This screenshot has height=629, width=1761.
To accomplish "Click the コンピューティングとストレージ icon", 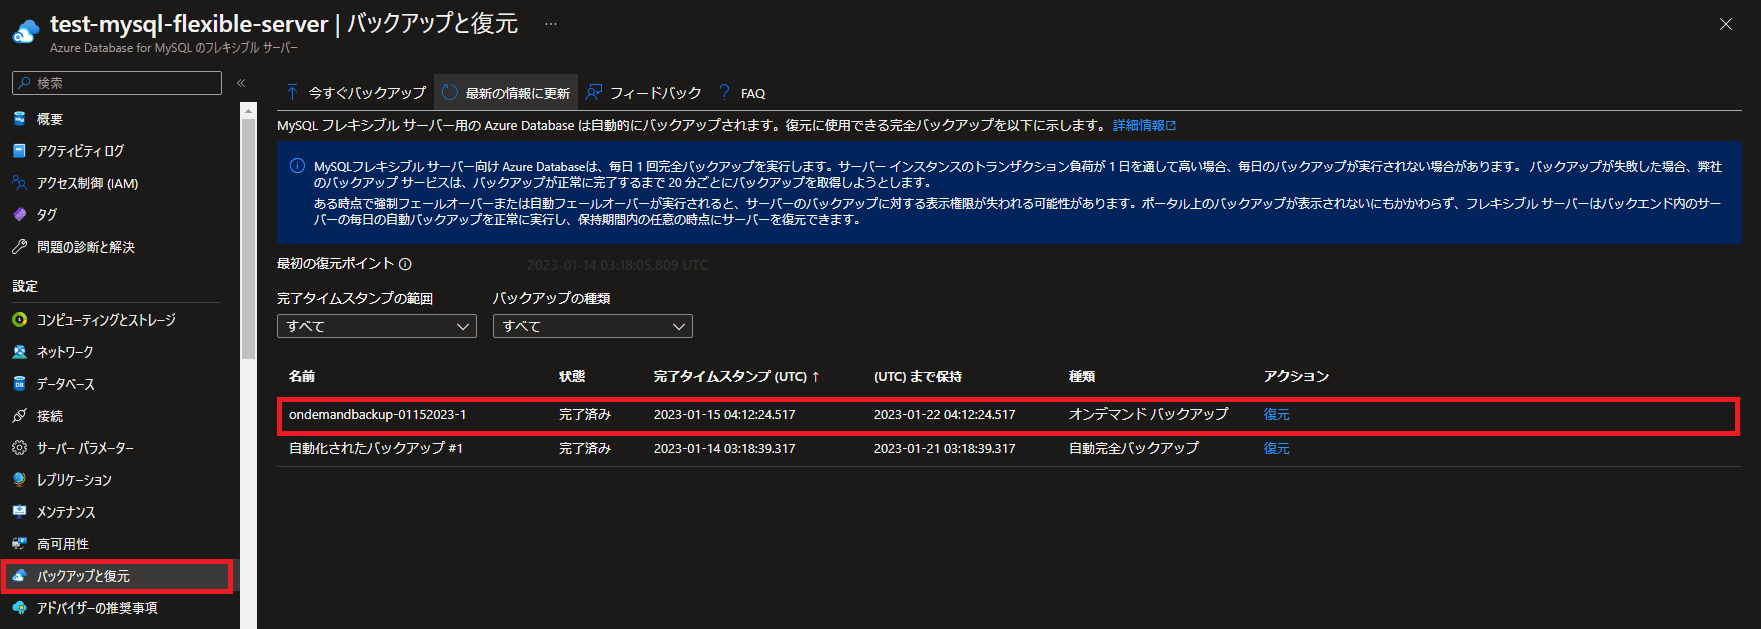I will click(x=19, y=320).
